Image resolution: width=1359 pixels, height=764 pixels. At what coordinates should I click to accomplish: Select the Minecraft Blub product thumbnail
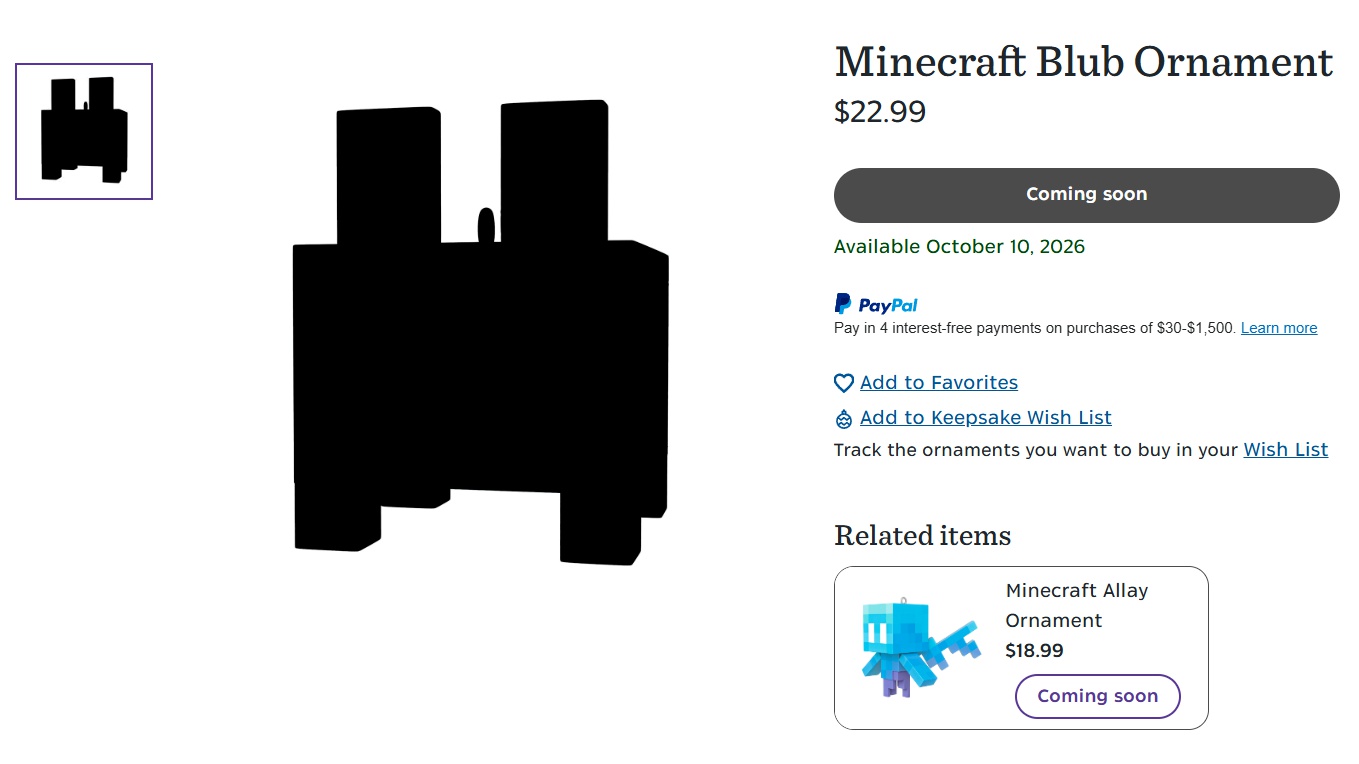[x=84, y=131]
